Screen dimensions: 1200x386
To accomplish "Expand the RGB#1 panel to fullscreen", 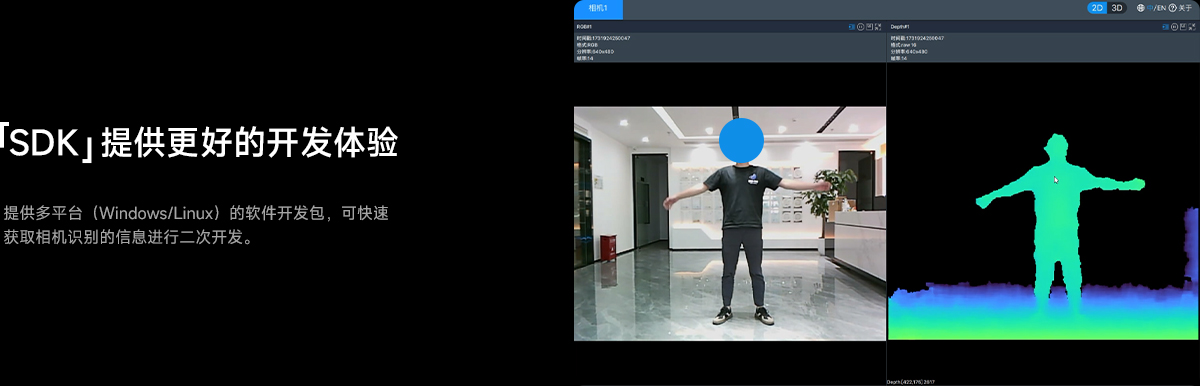I will [878, 27].
